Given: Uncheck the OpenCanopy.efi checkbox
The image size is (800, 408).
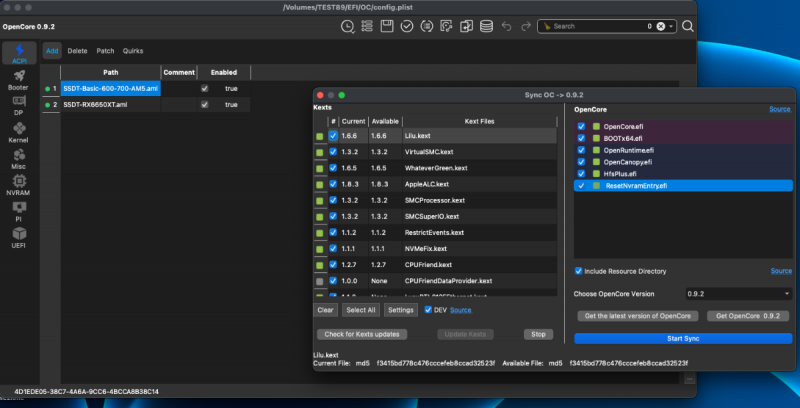Looking at the screenshot, I should 582,161.
